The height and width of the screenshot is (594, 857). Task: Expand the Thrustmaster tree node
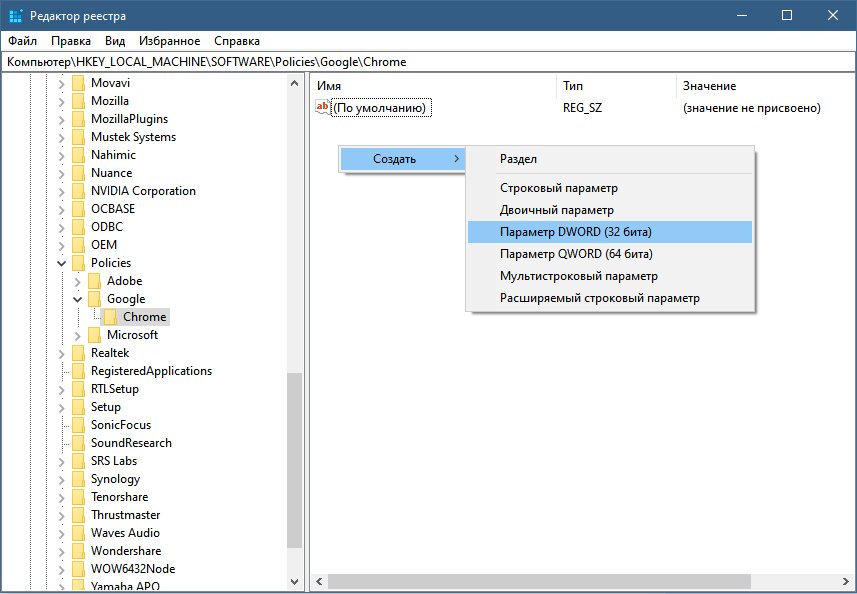click(61, 516)
